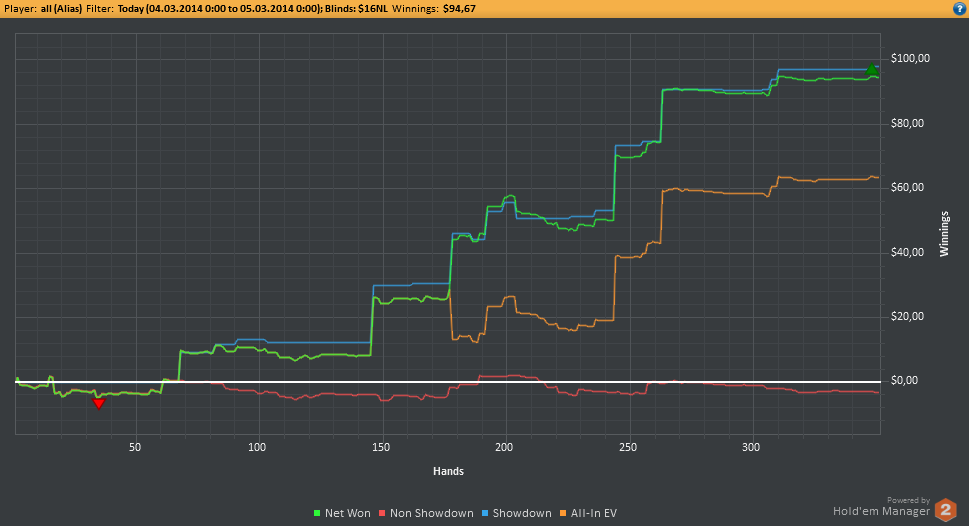
Task: Click the rotated Winnings y-axis title
Action: click(944, 233)
